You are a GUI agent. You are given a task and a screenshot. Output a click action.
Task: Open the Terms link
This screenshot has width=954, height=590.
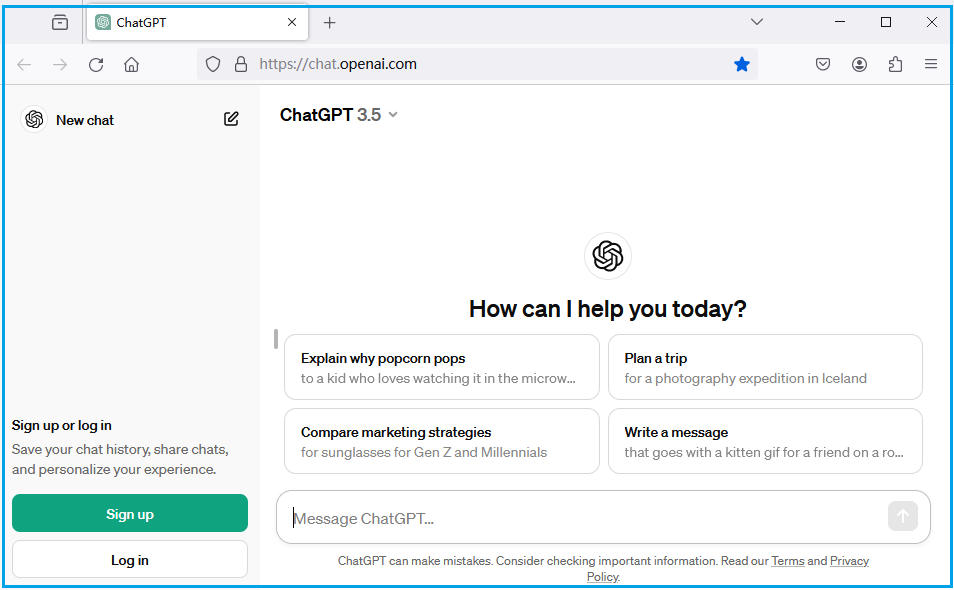point(788,561)
